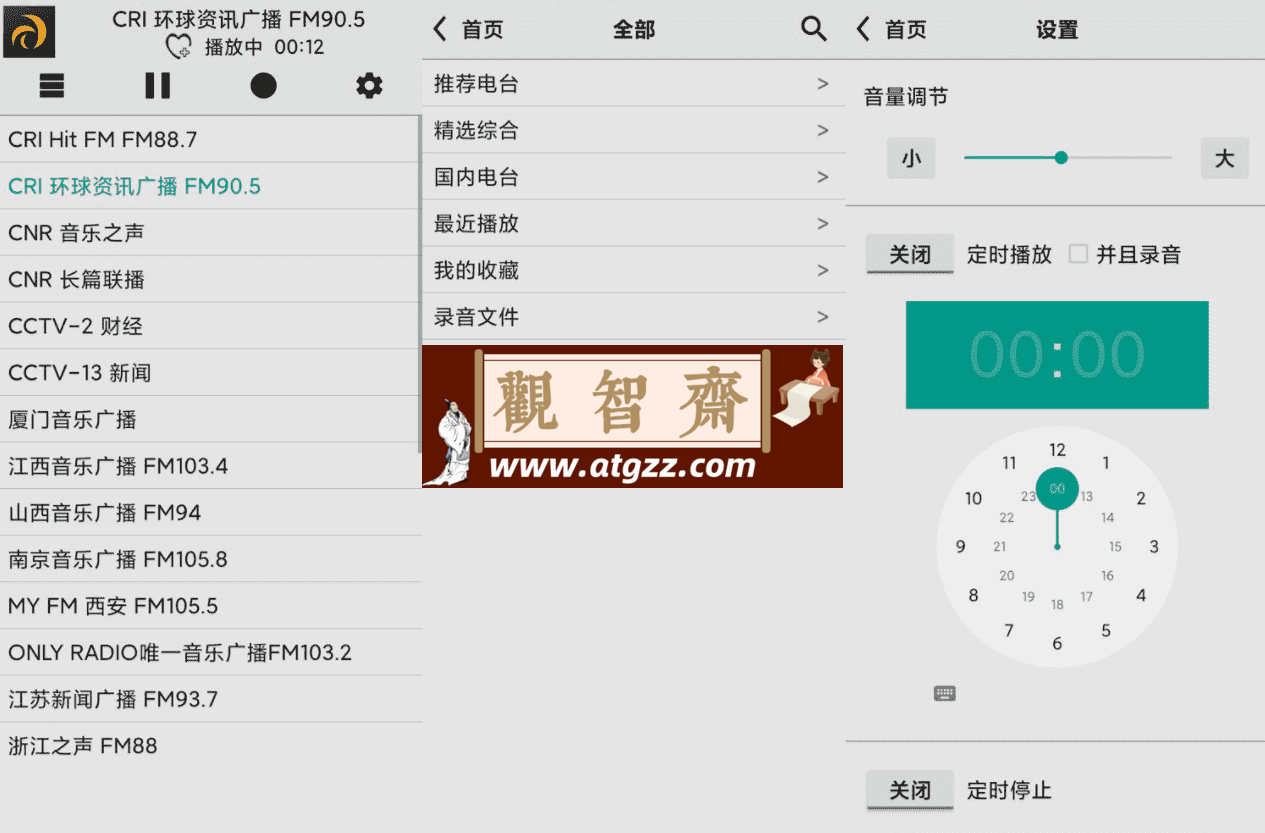Select hour 18 on the clock dial
The width and height of the screenshot is (1265, 833).
point(1057,605)
